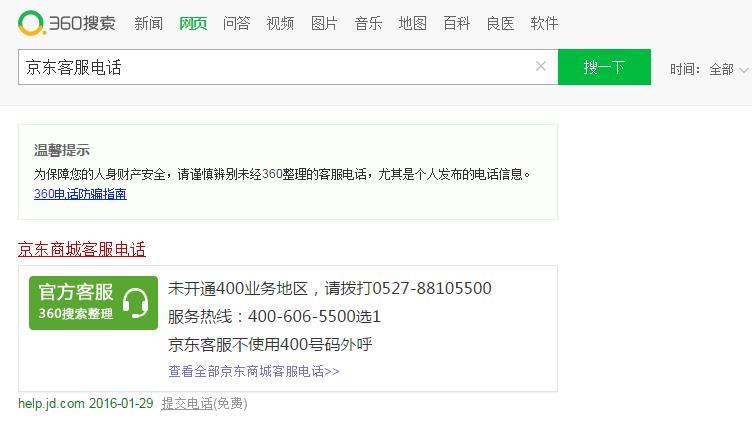Select the 良医 tab
Screen dimensions: 752x424
click(500, 23)
